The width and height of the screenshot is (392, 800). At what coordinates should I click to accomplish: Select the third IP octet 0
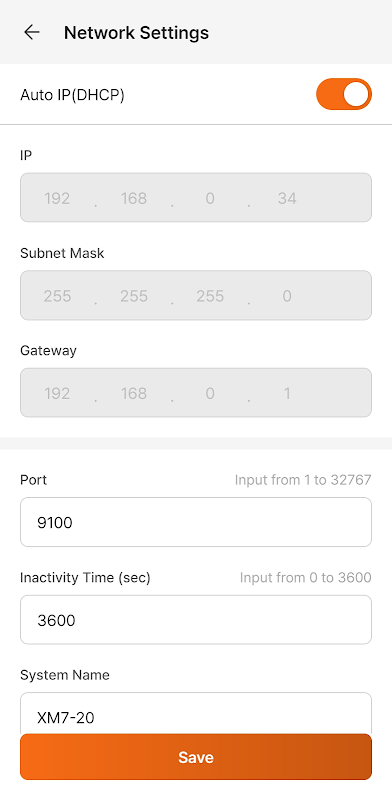tap(210, 198)
